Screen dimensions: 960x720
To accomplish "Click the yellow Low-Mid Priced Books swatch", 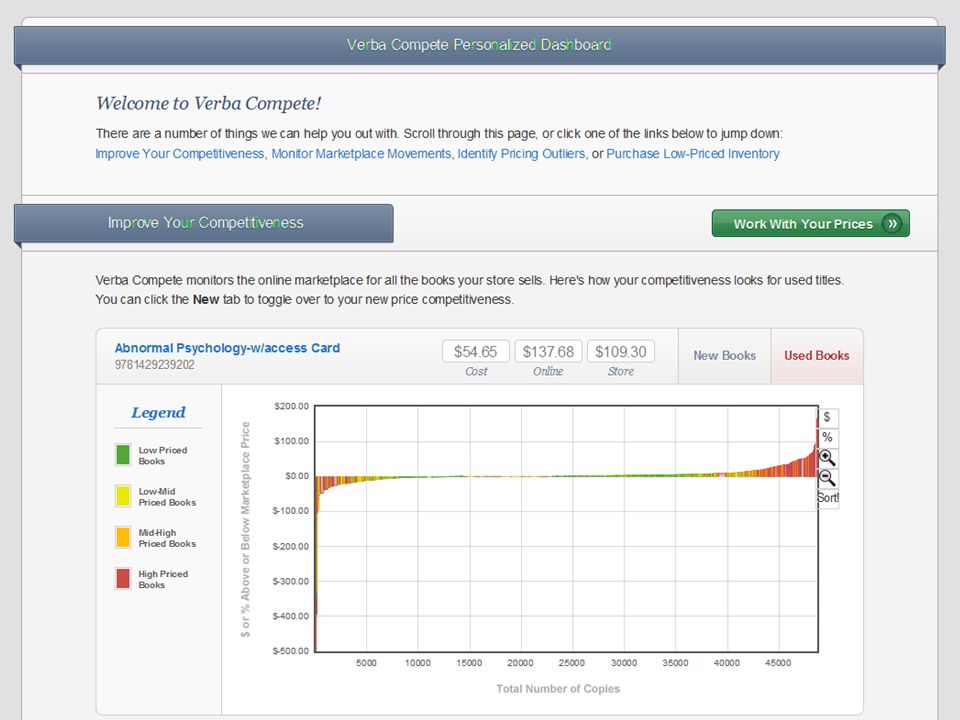I will pos(123,496).
